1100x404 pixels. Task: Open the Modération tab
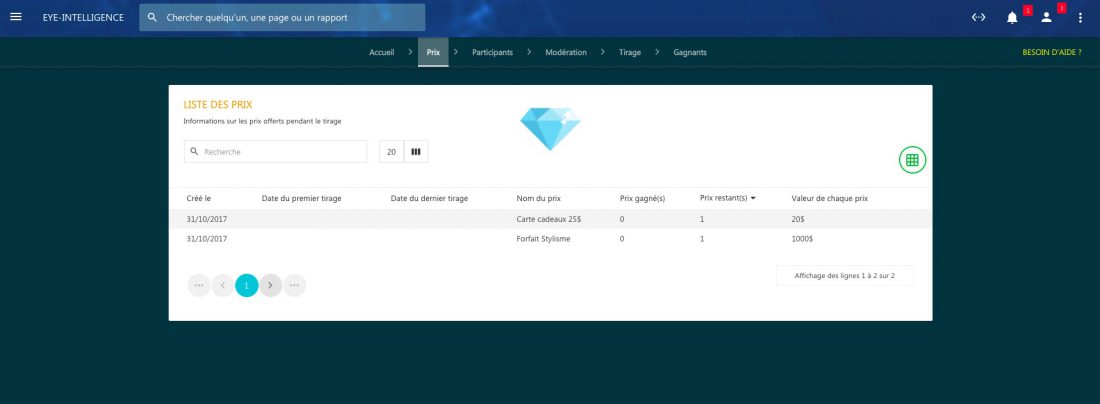(x=566, y=52)
